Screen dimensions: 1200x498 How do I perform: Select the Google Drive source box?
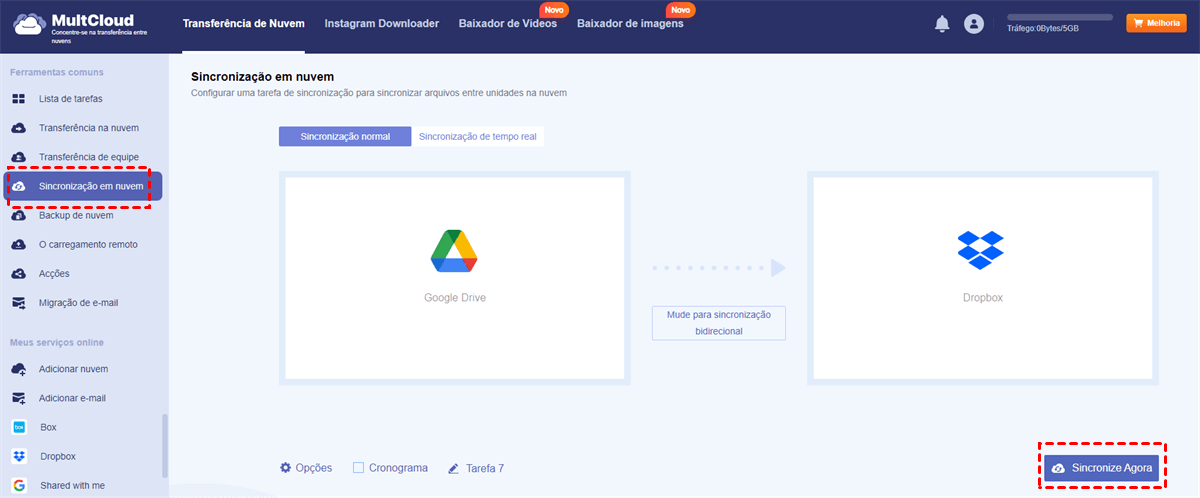(x=455, y=278)
